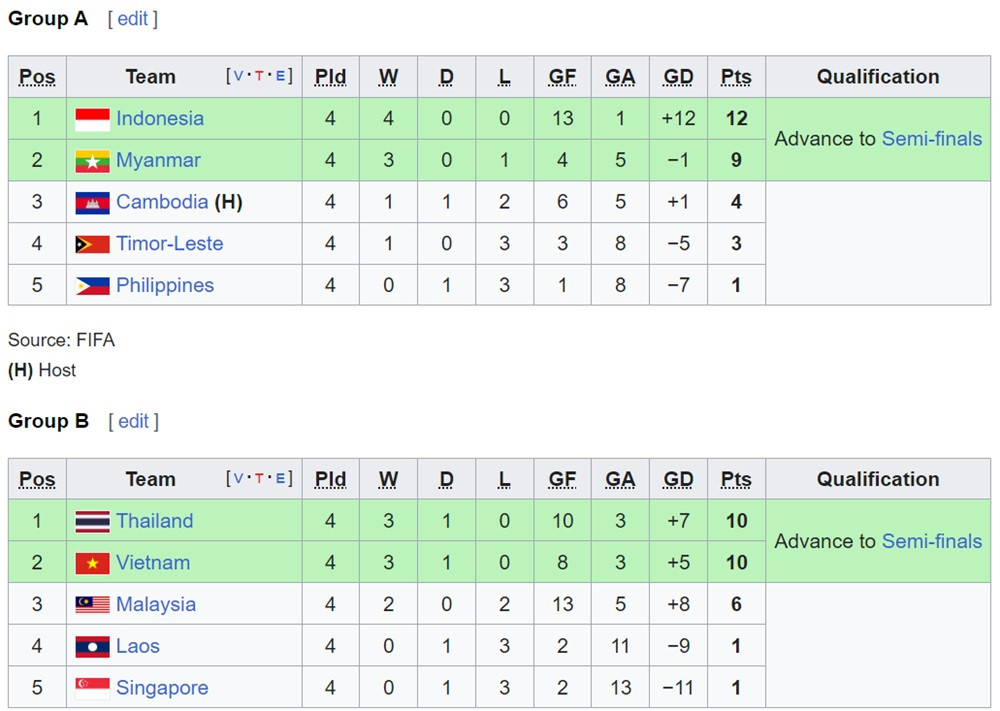The height and width of the screenshot is (711, 1000).
Task: Follow the Semi-finals link in Group A
Action: click(932, 139)
